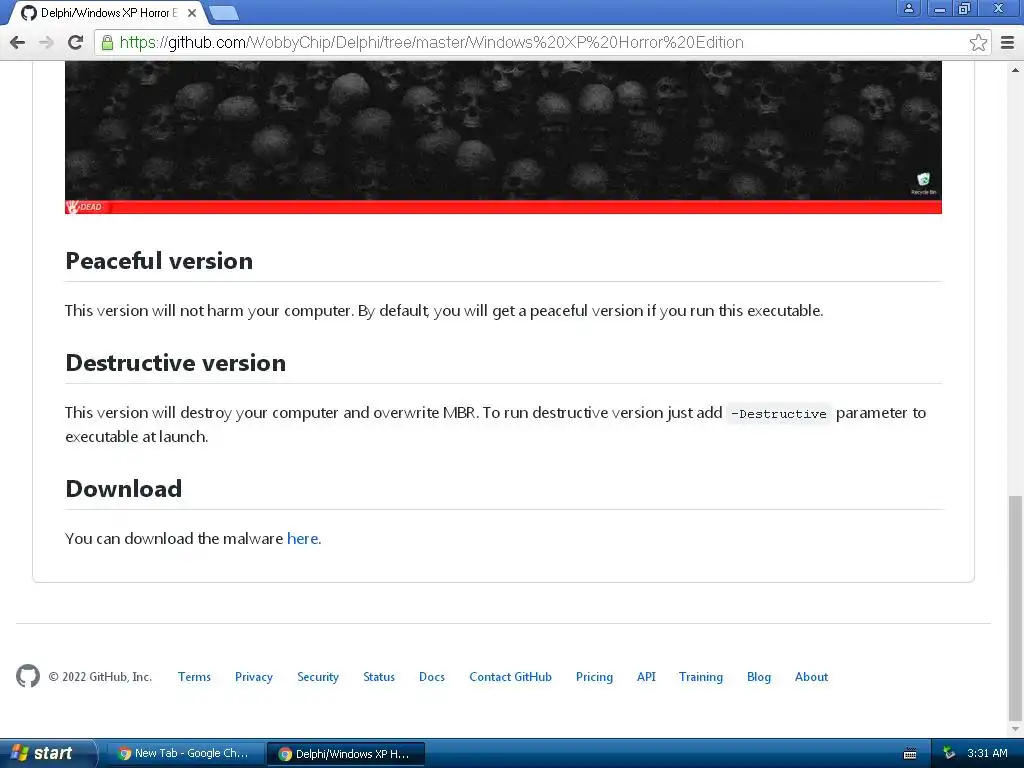Click the scrollbar up arrow
Screen dimensions: 1024x768
[x=1015, y=69]
